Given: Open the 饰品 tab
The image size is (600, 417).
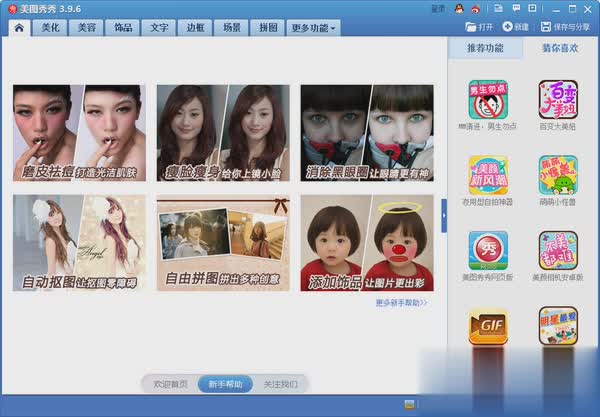Looking at the screenshot, I should click(x=123, y=28).
